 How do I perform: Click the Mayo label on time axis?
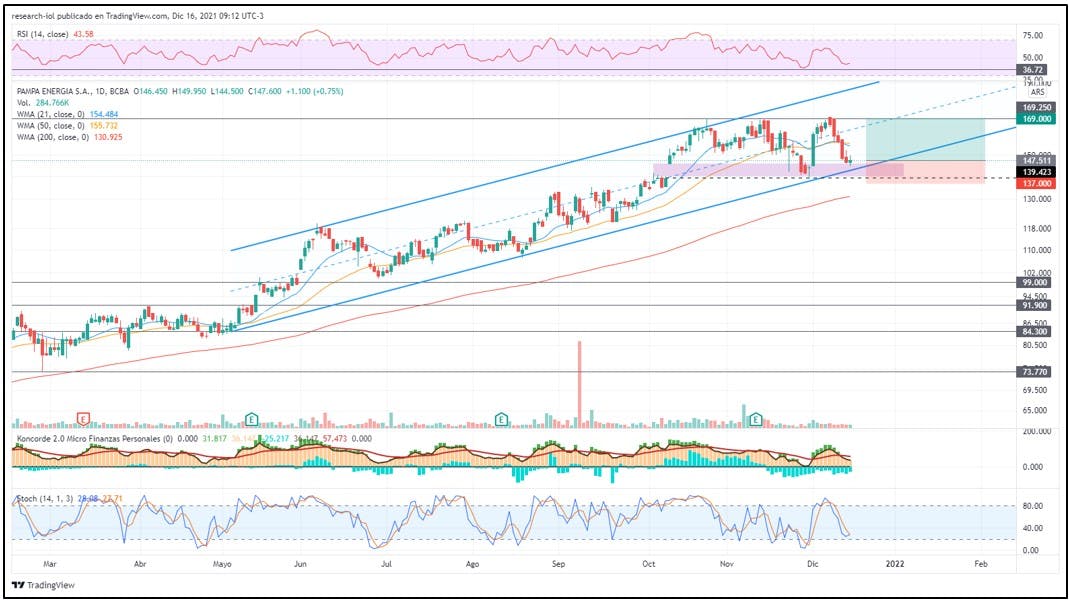tap(222, 564)
